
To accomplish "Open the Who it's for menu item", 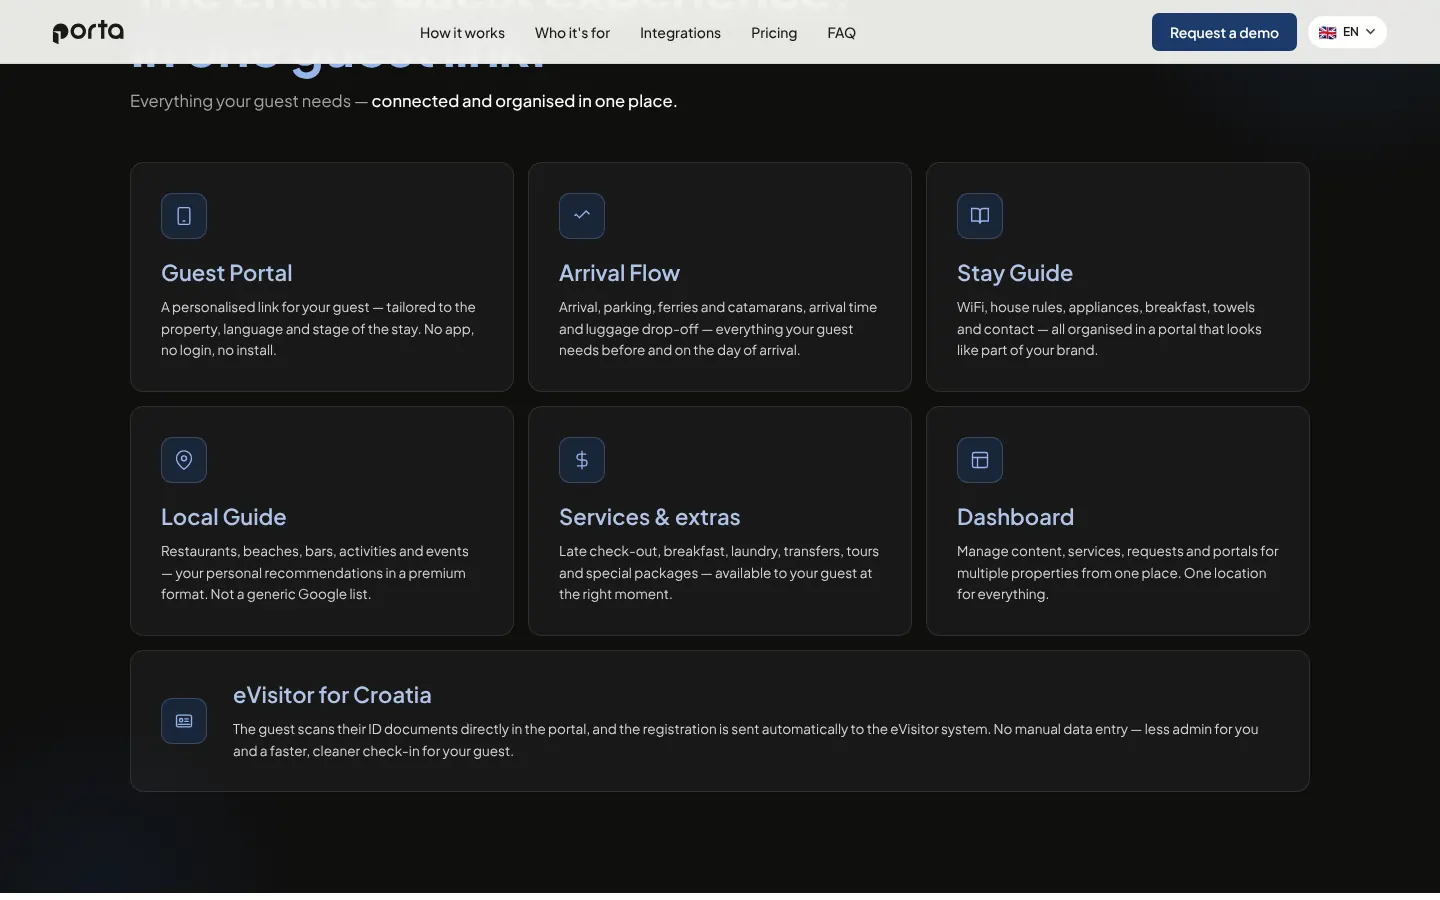I will click(572, 33).
